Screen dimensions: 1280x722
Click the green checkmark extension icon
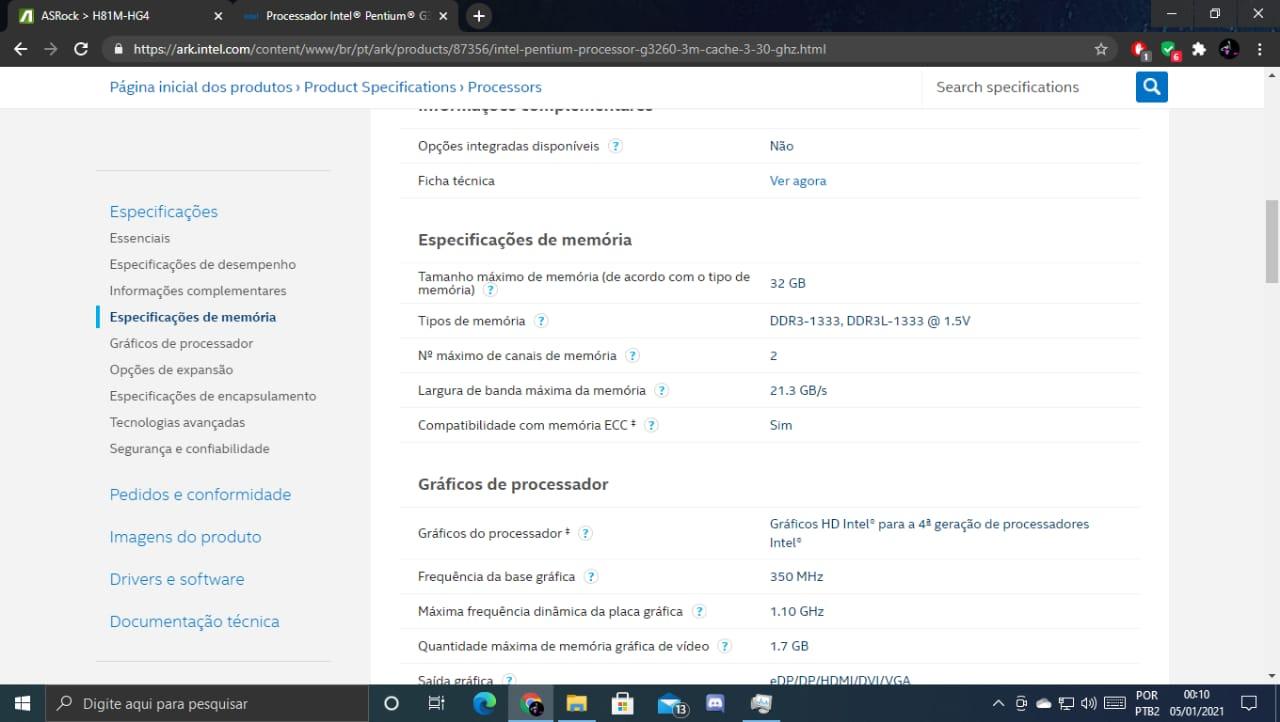click(1169, 49)
